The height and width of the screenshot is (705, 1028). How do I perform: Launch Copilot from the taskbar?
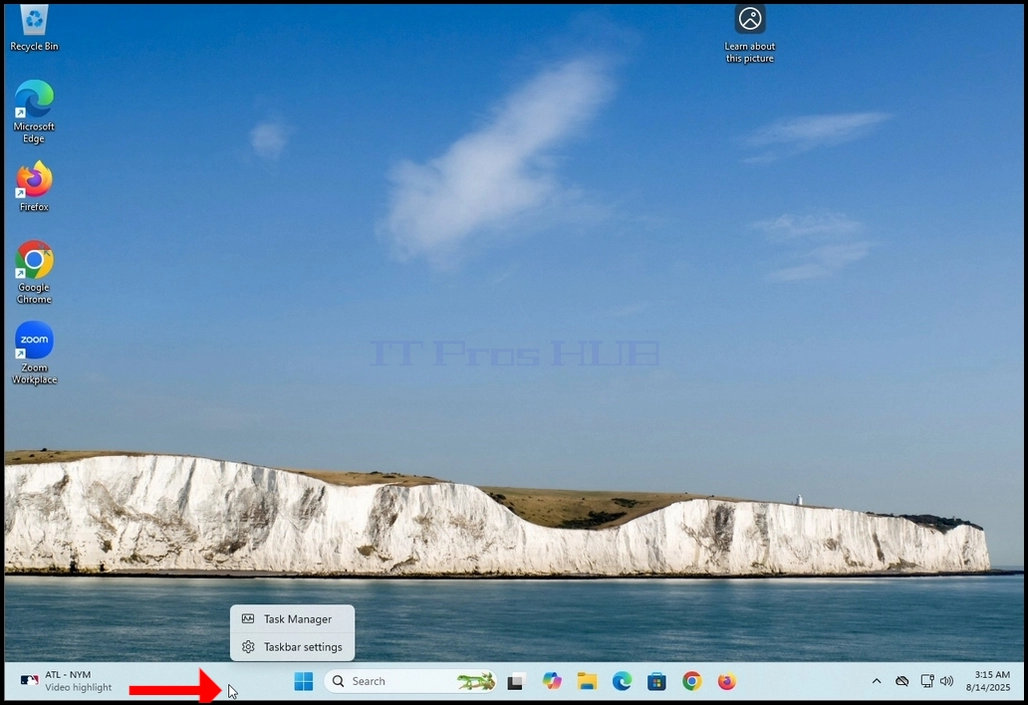pos(552,681)
